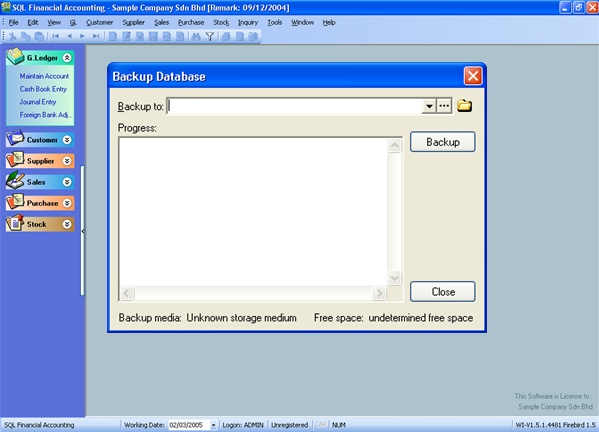599x432 pixels.
Task: Click the filter funnel icon in toolbar
Action: click(x=210, y=37)
